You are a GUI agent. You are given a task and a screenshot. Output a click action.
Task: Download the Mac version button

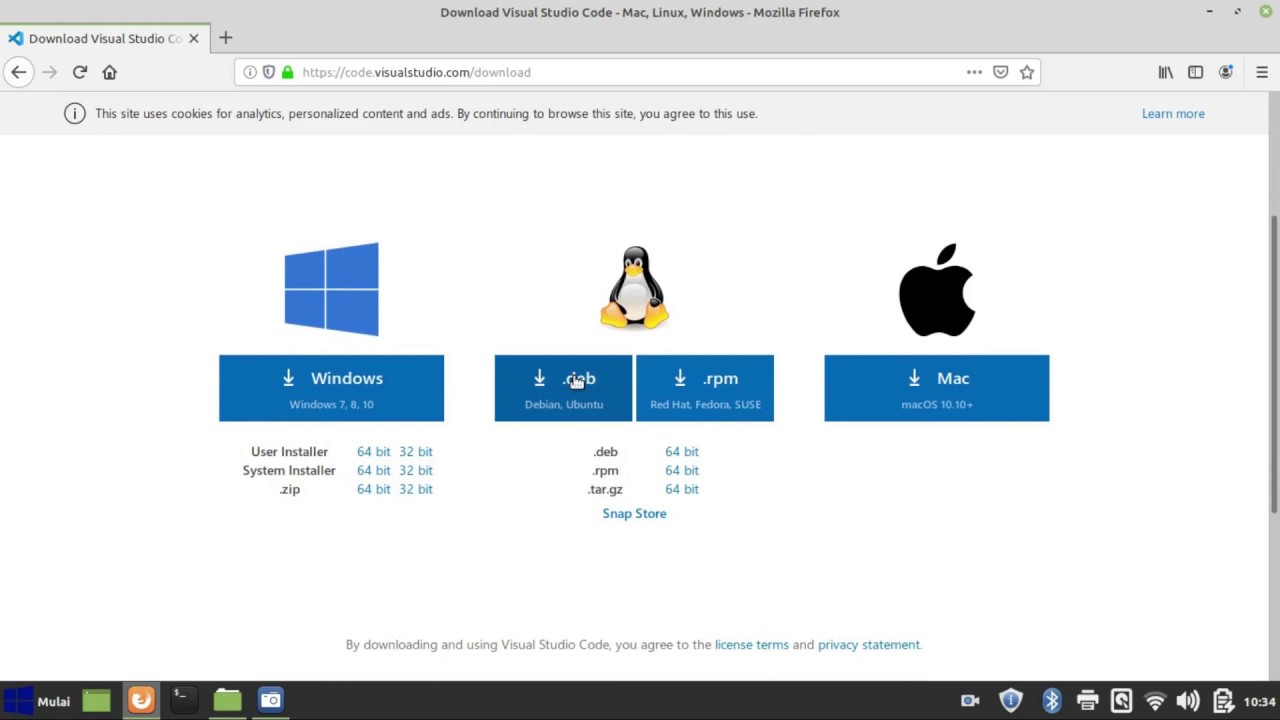click(x=937, y=388)
